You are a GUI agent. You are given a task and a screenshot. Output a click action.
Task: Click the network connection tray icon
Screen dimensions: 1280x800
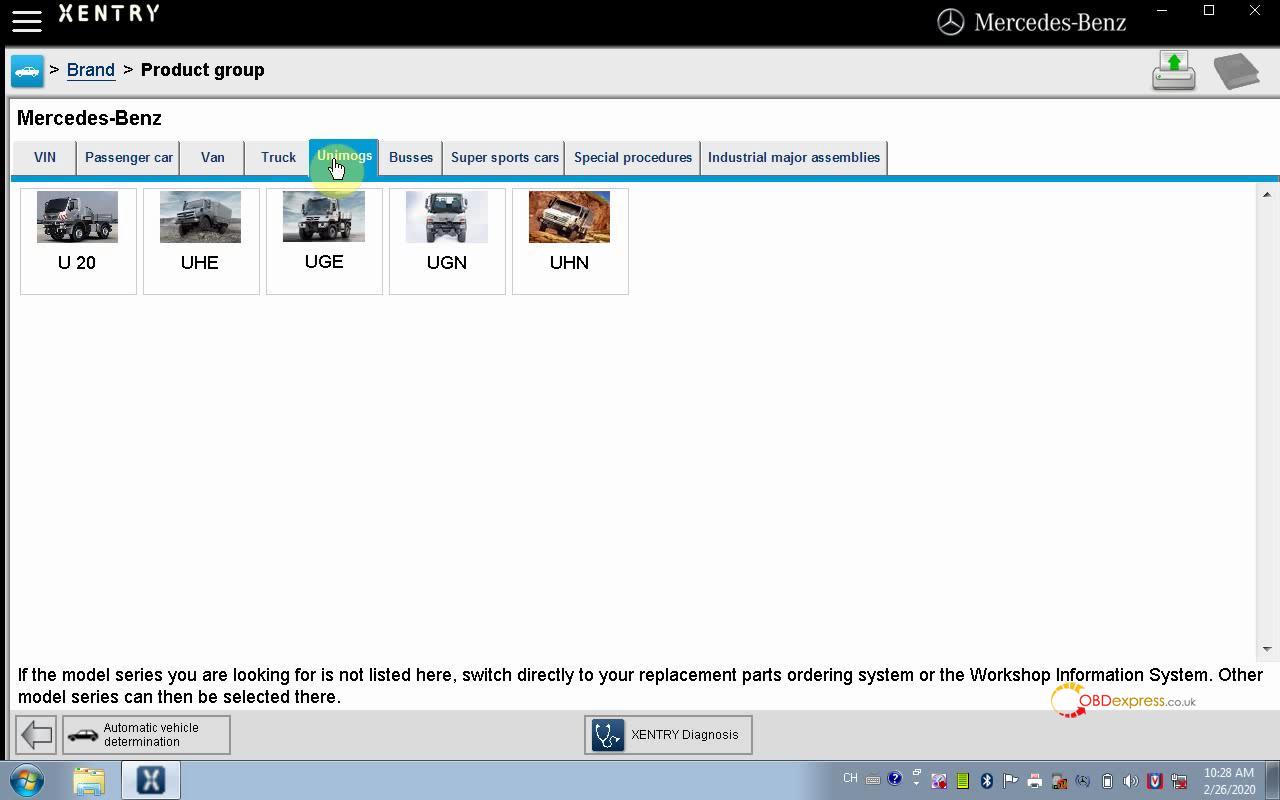tap(1179, 781)
